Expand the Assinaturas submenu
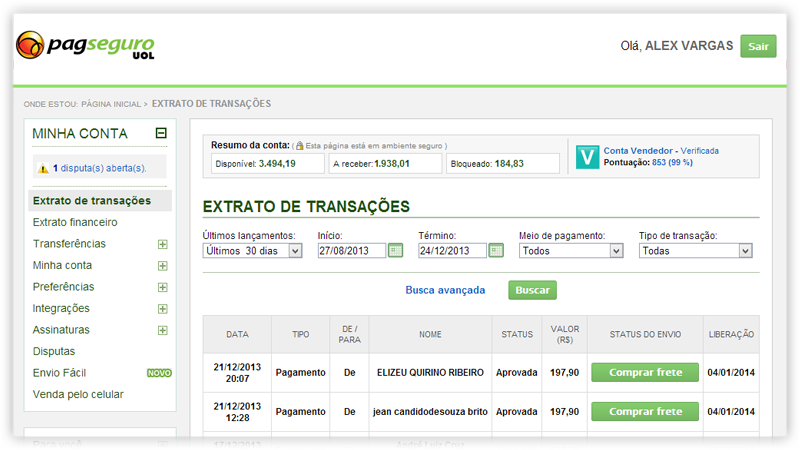Image resolution: width=800 pixels, height=450 pixels. (x=162, y=330)
